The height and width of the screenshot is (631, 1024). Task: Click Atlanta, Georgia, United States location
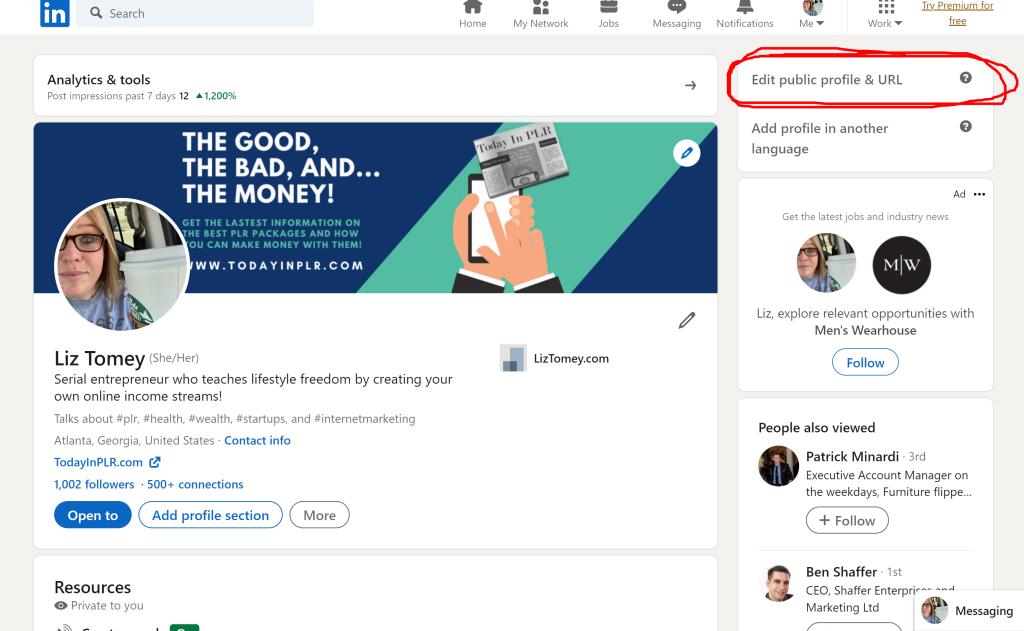[134, 440]
